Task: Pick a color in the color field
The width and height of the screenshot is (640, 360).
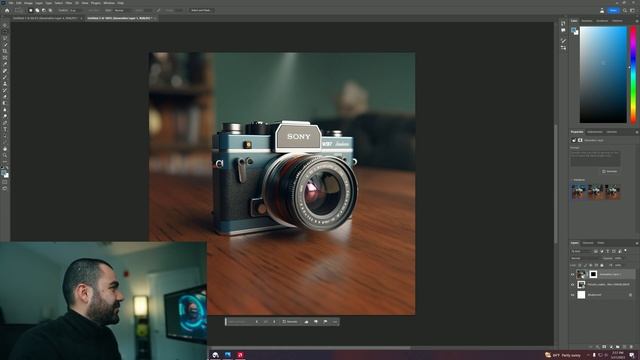Action: [603, 75]
